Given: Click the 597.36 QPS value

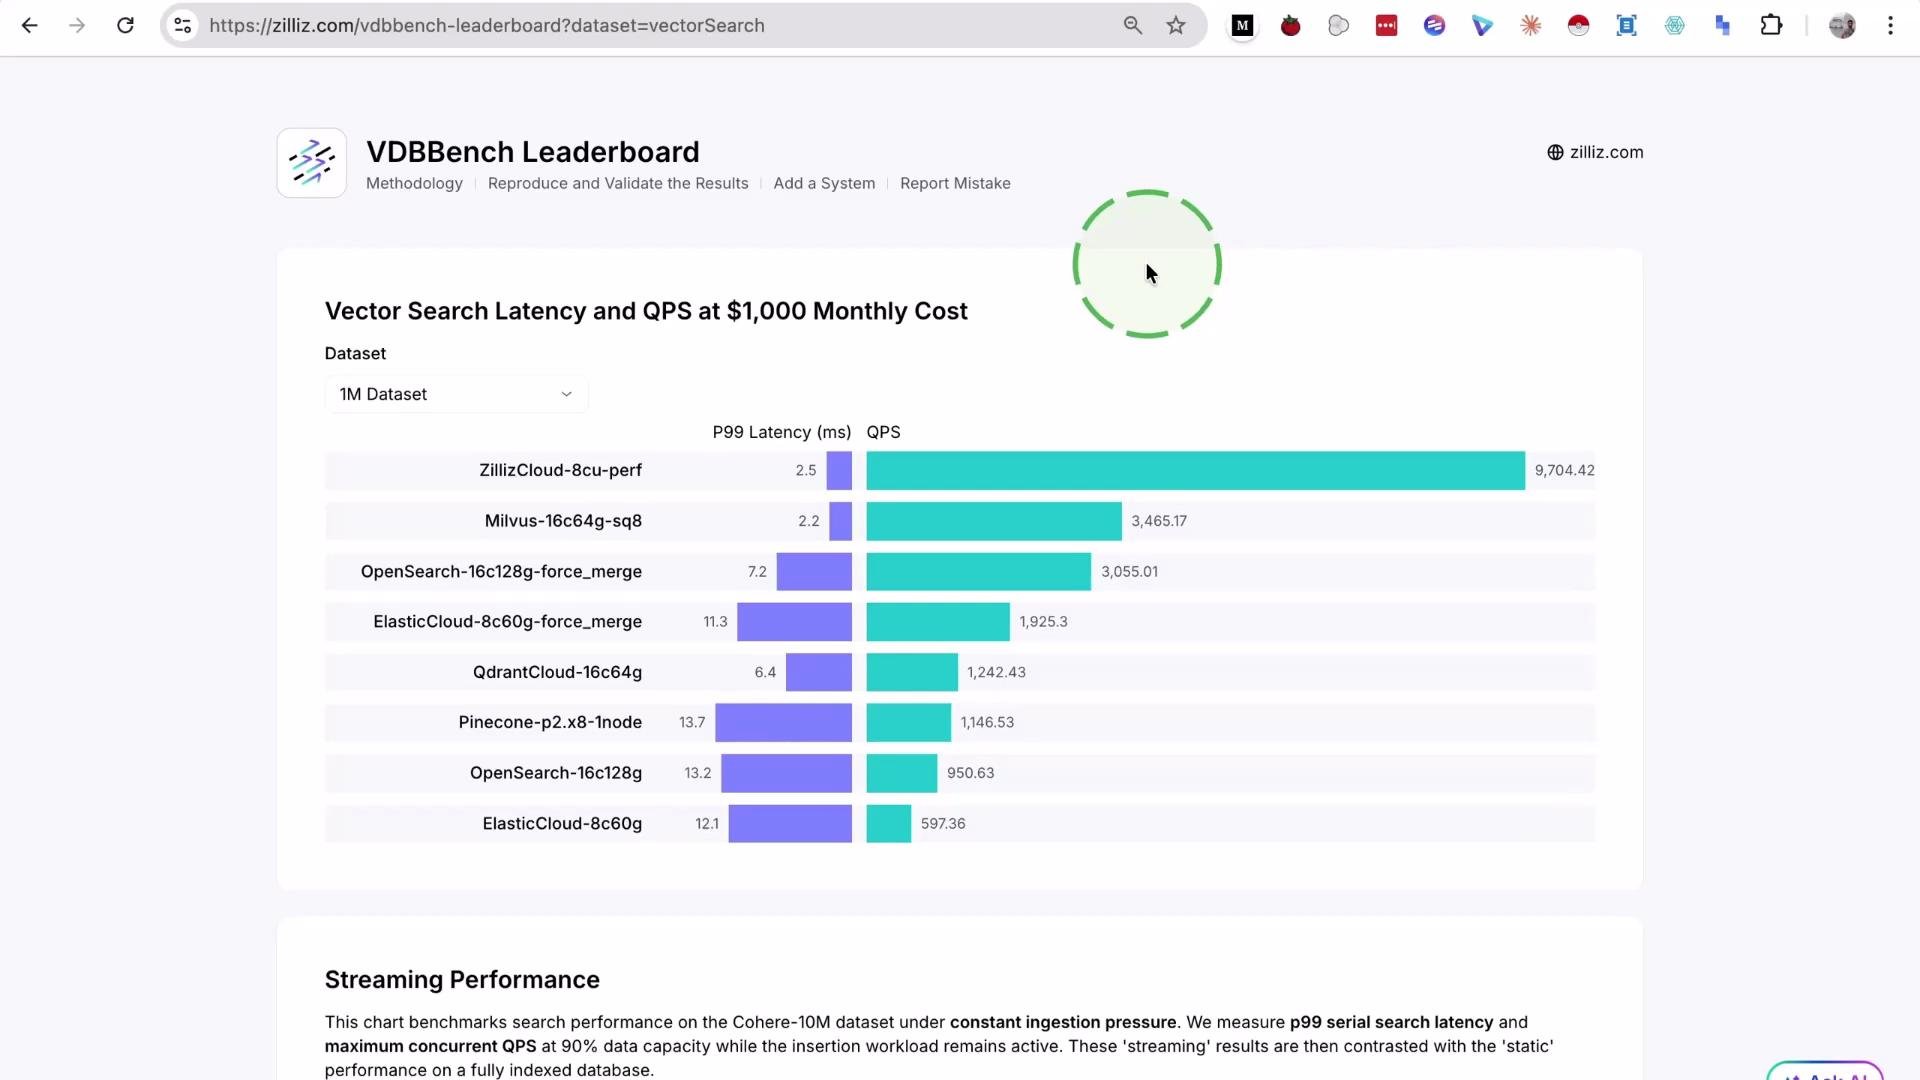Looking at the screenshot, I should [x=943, y=824].
